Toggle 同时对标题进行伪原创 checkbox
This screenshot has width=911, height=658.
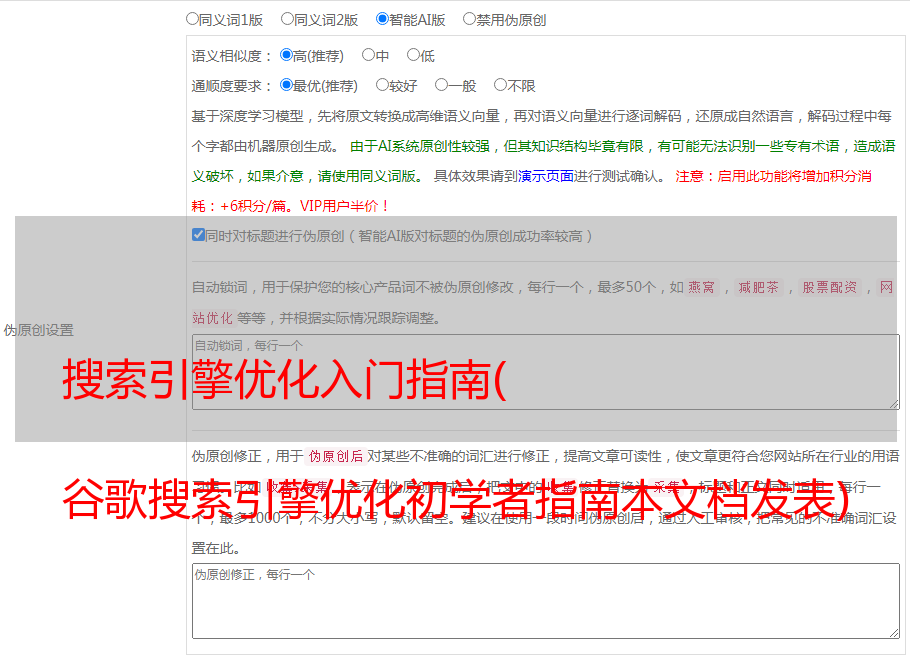[x=198, y=235]
